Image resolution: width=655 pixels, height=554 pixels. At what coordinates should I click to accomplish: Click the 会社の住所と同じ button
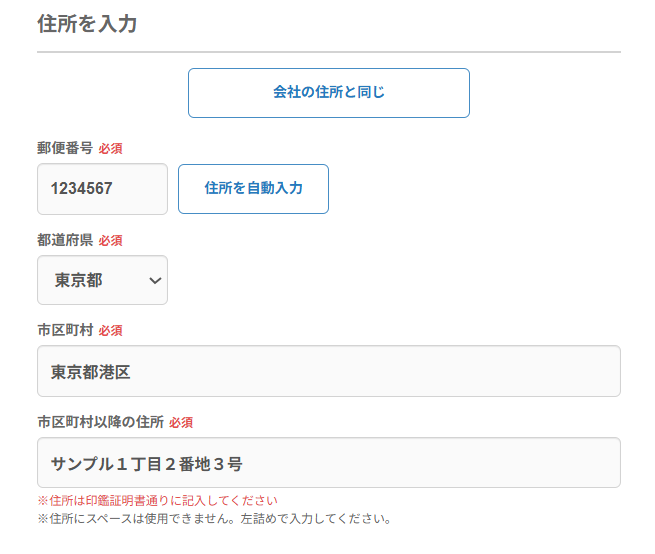tap(328, 93)
